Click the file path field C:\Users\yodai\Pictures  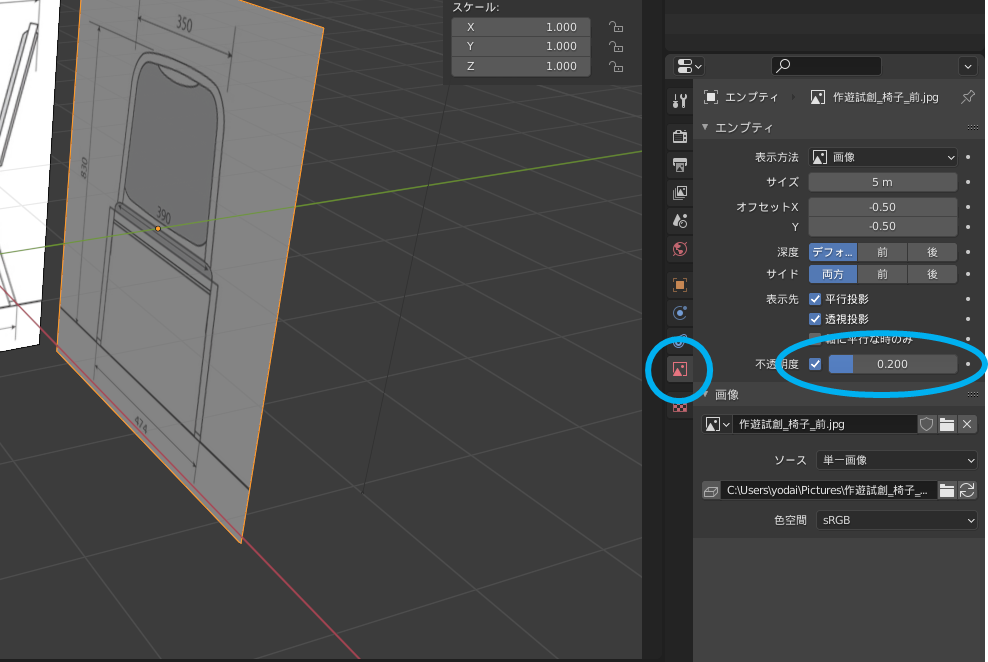click(x=829, y=491)
